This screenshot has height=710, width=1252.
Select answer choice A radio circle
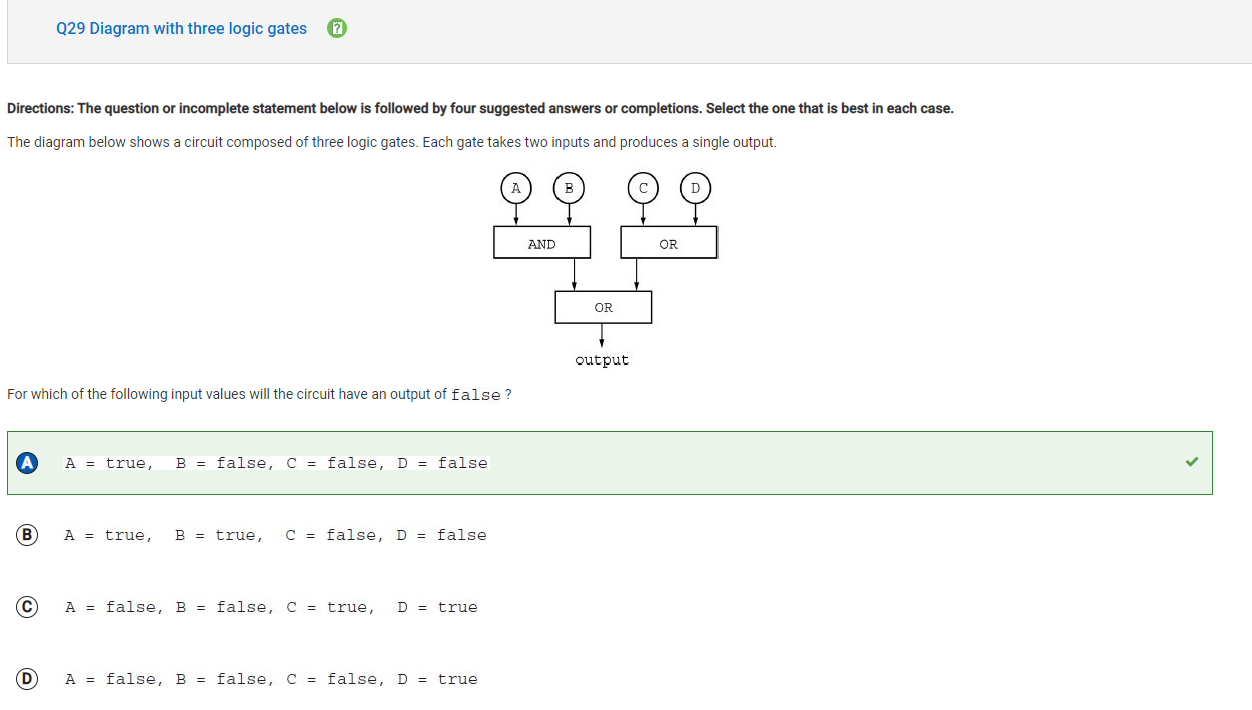(27, 462)
